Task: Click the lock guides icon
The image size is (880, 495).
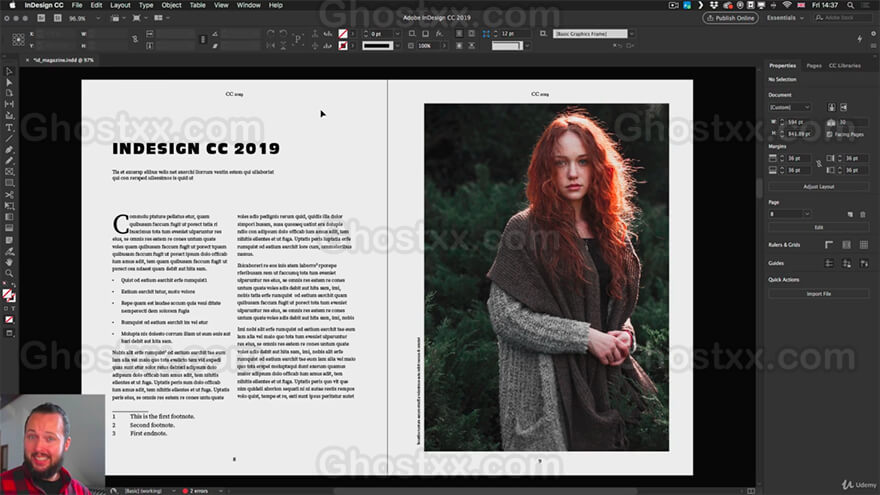Action: click(x=846, y=263)
